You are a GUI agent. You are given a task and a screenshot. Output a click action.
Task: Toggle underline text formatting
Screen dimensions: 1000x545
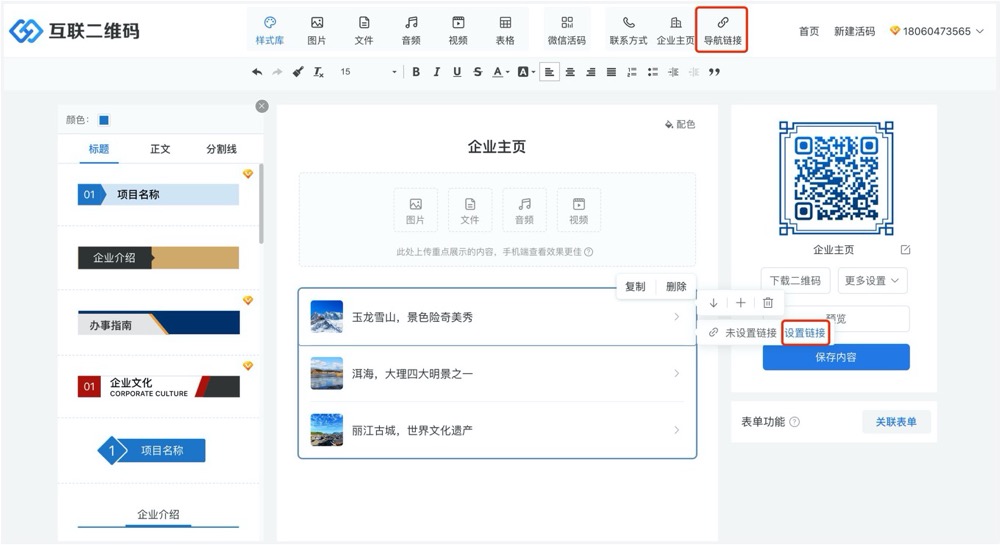[457, 72]
